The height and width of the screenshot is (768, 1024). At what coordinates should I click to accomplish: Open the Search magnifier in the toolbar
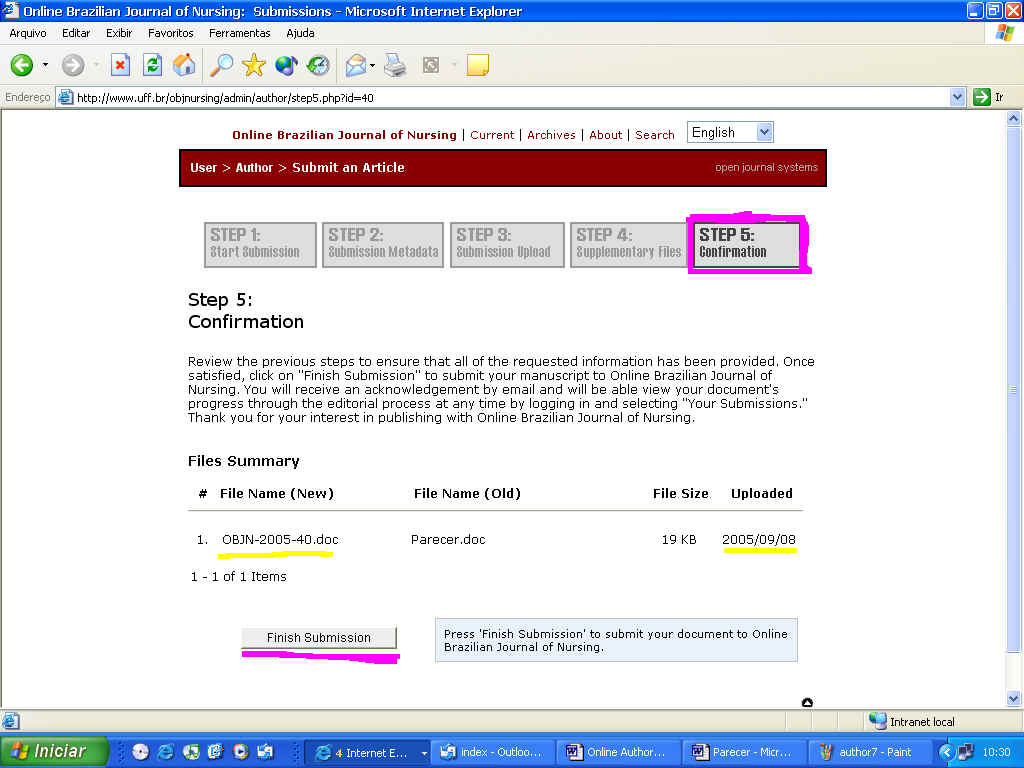(x=221, y=66)
